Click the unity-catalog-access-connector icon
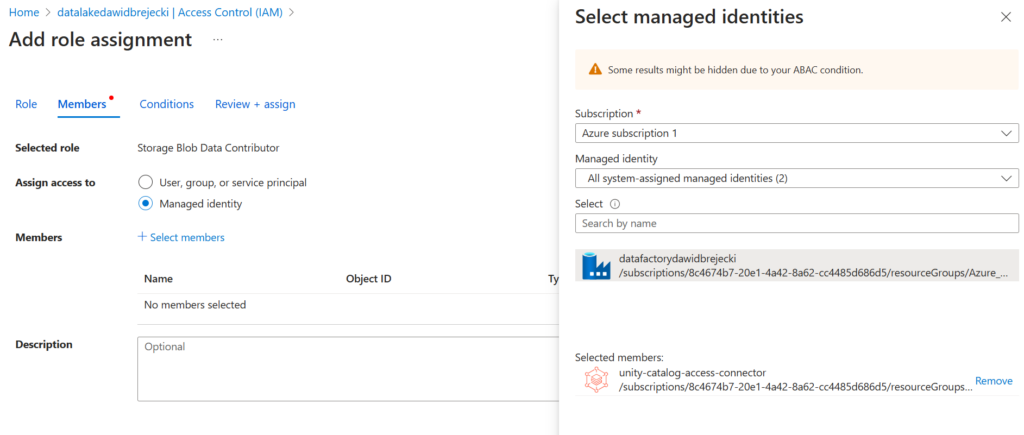This screenshot has height=435, width=1024. pyautogui.click(x=596, y=380)
